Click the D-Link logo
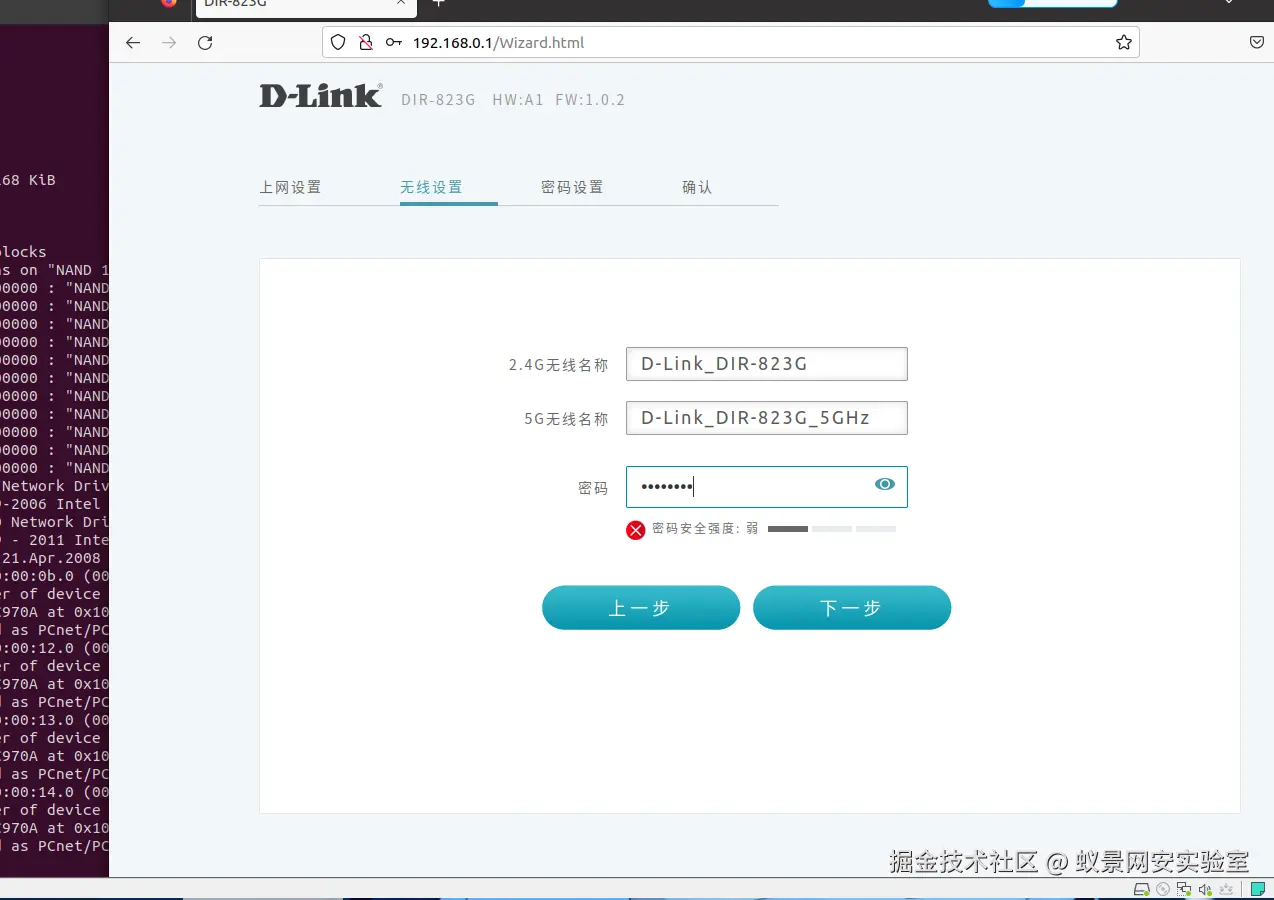 pos(321,96)
